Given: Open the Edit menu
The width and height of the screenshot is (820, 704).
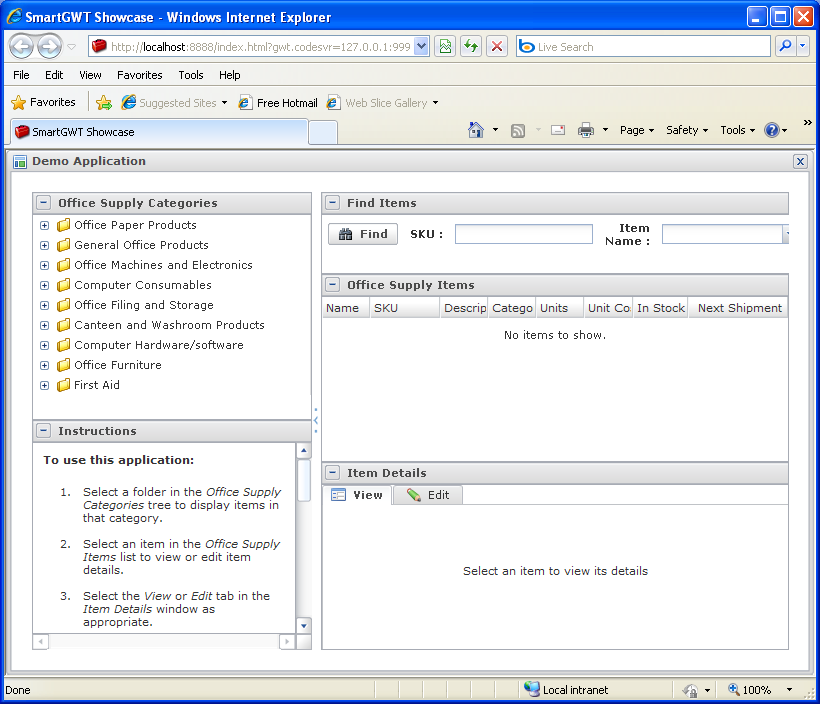Looking at the screenshot, I should (54, 75).
